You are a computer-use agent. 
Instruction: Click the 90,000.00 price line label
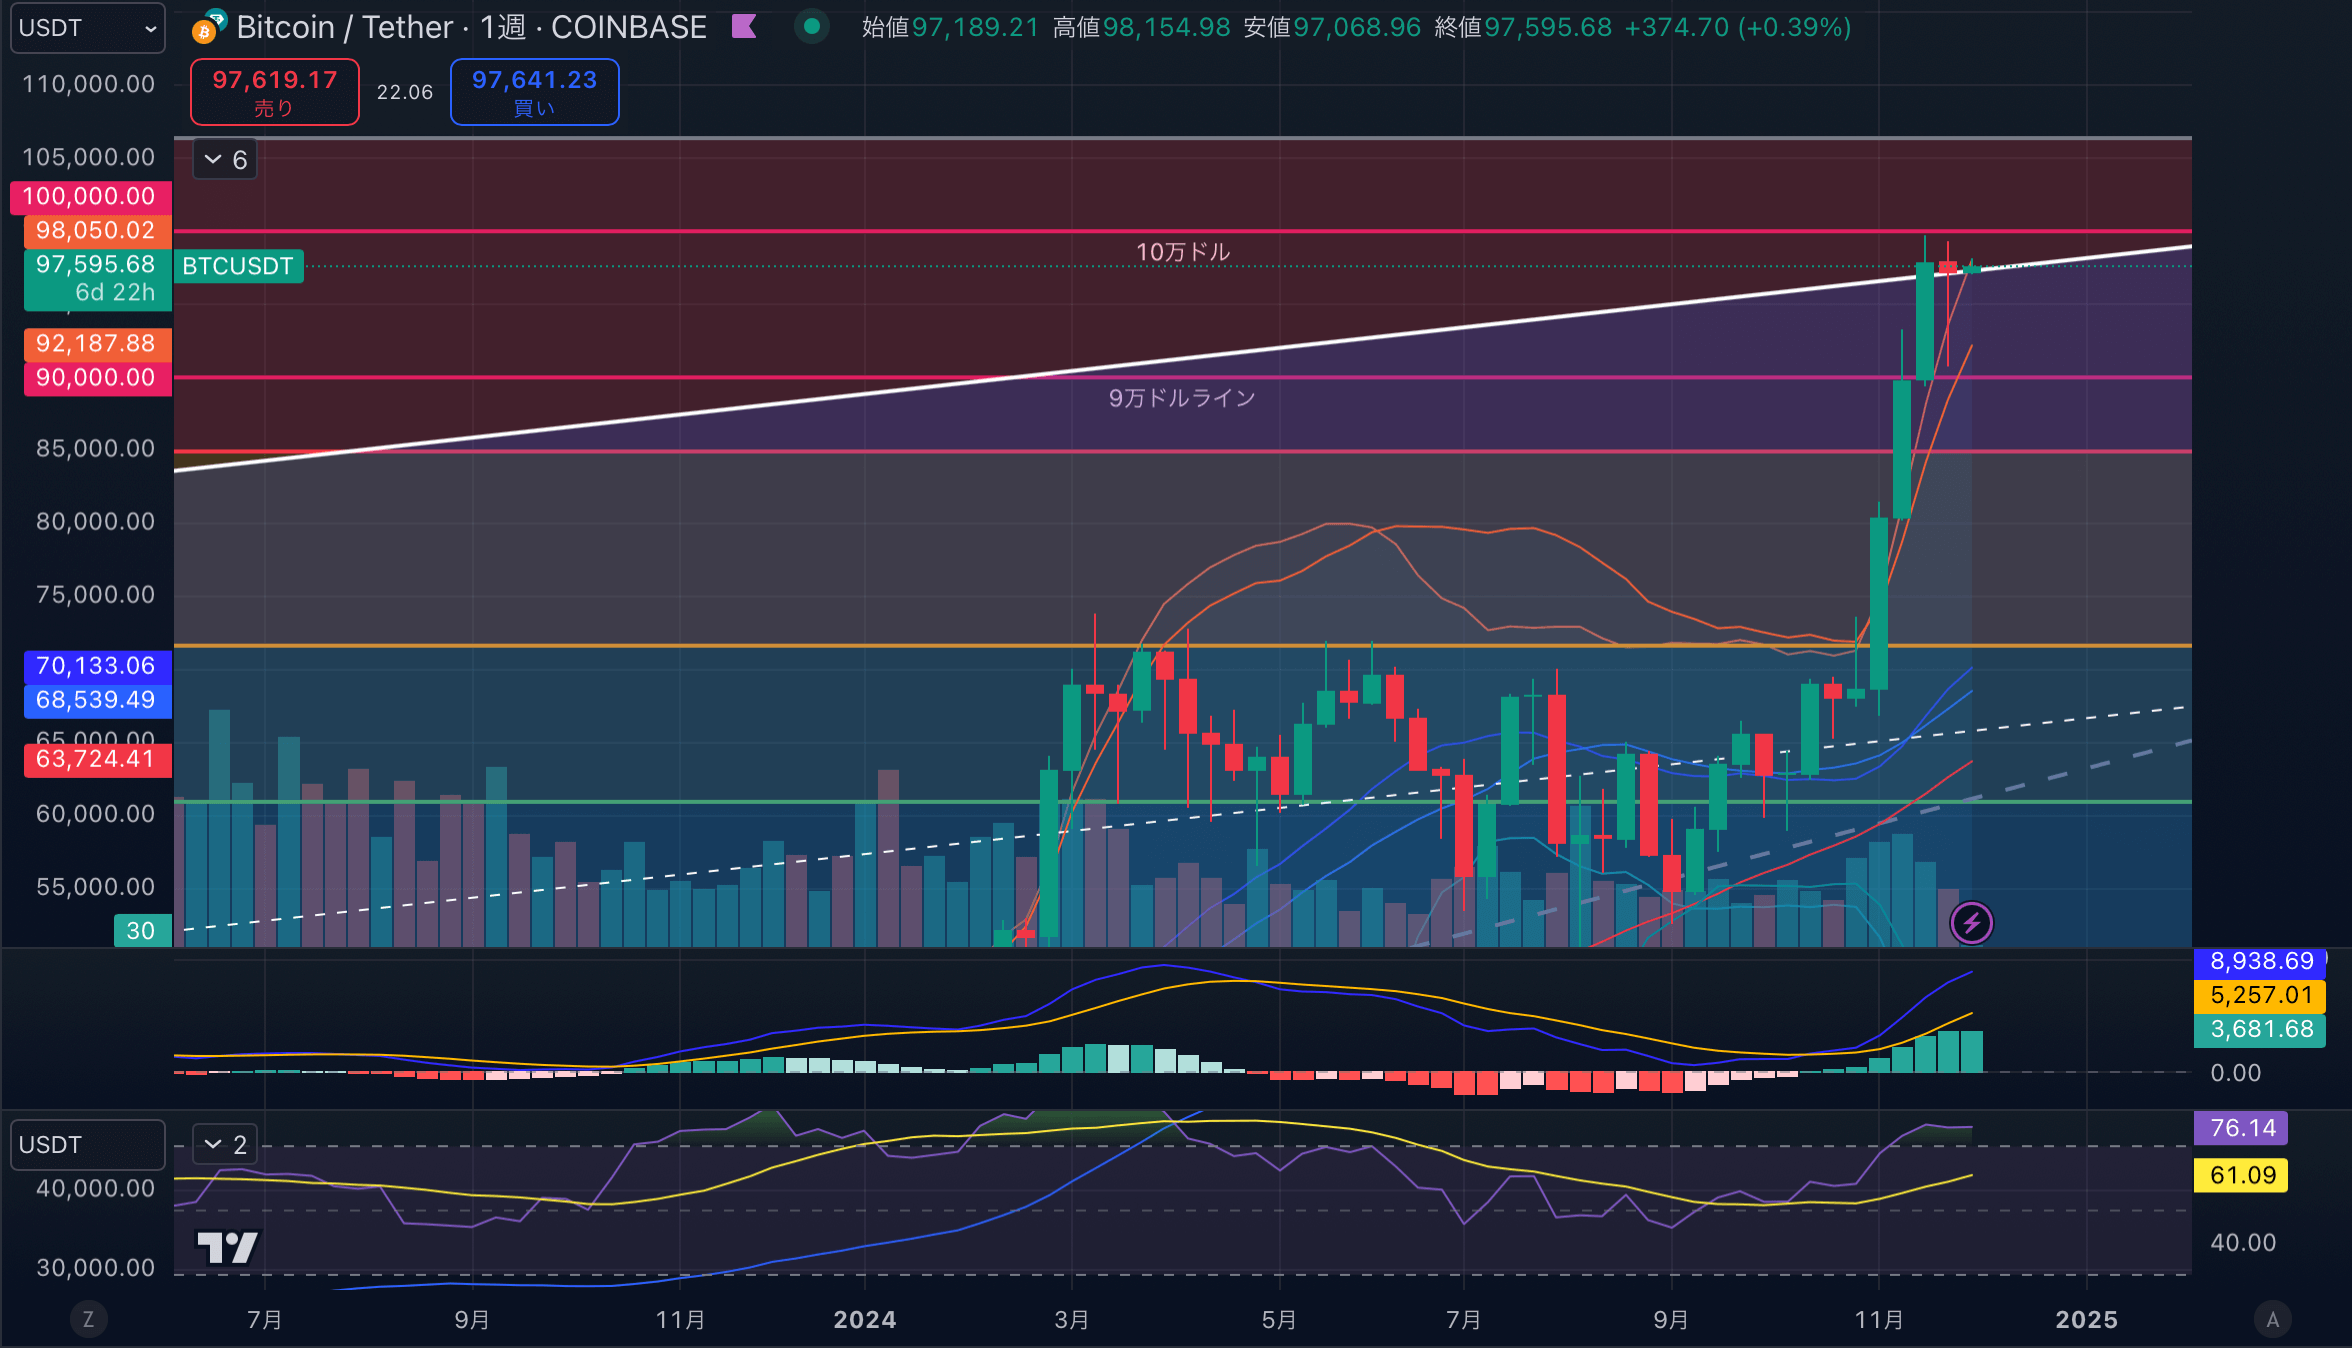tap(97, 378)
